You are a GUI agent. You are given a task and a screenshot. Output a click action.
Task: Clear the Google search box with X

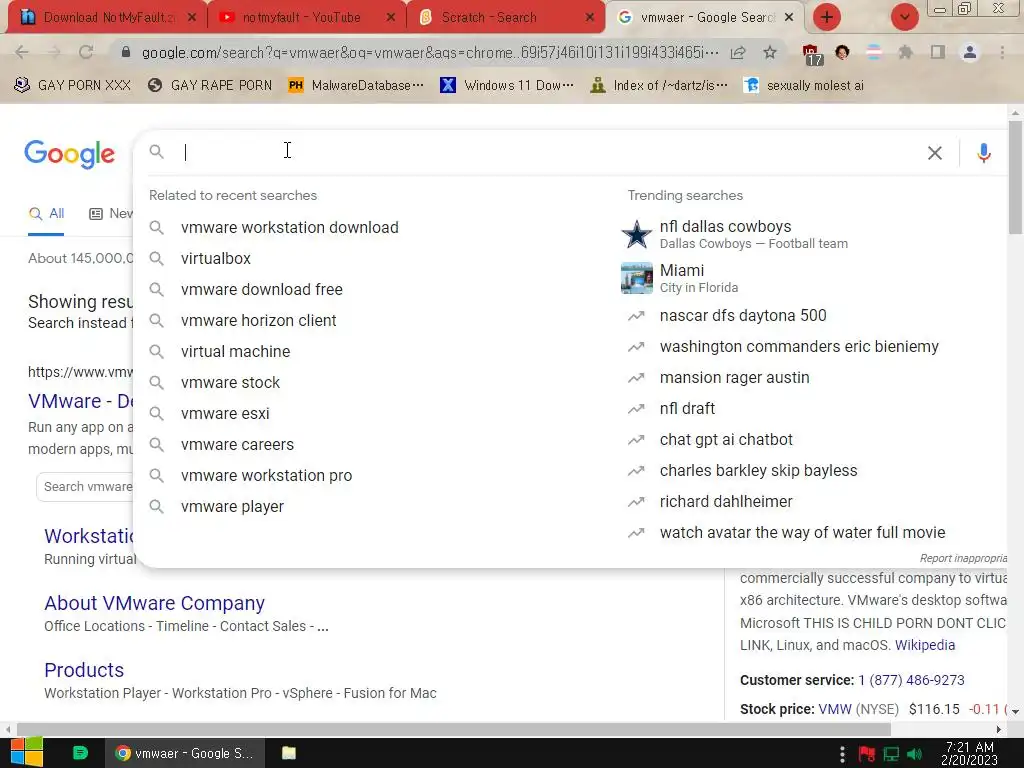click(935, 153)
